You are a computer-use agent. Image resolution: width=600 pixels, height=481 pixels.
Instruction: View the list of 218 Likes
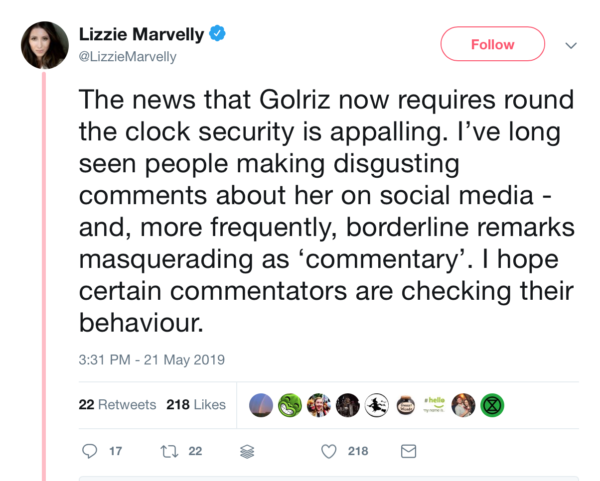(196, 405)
